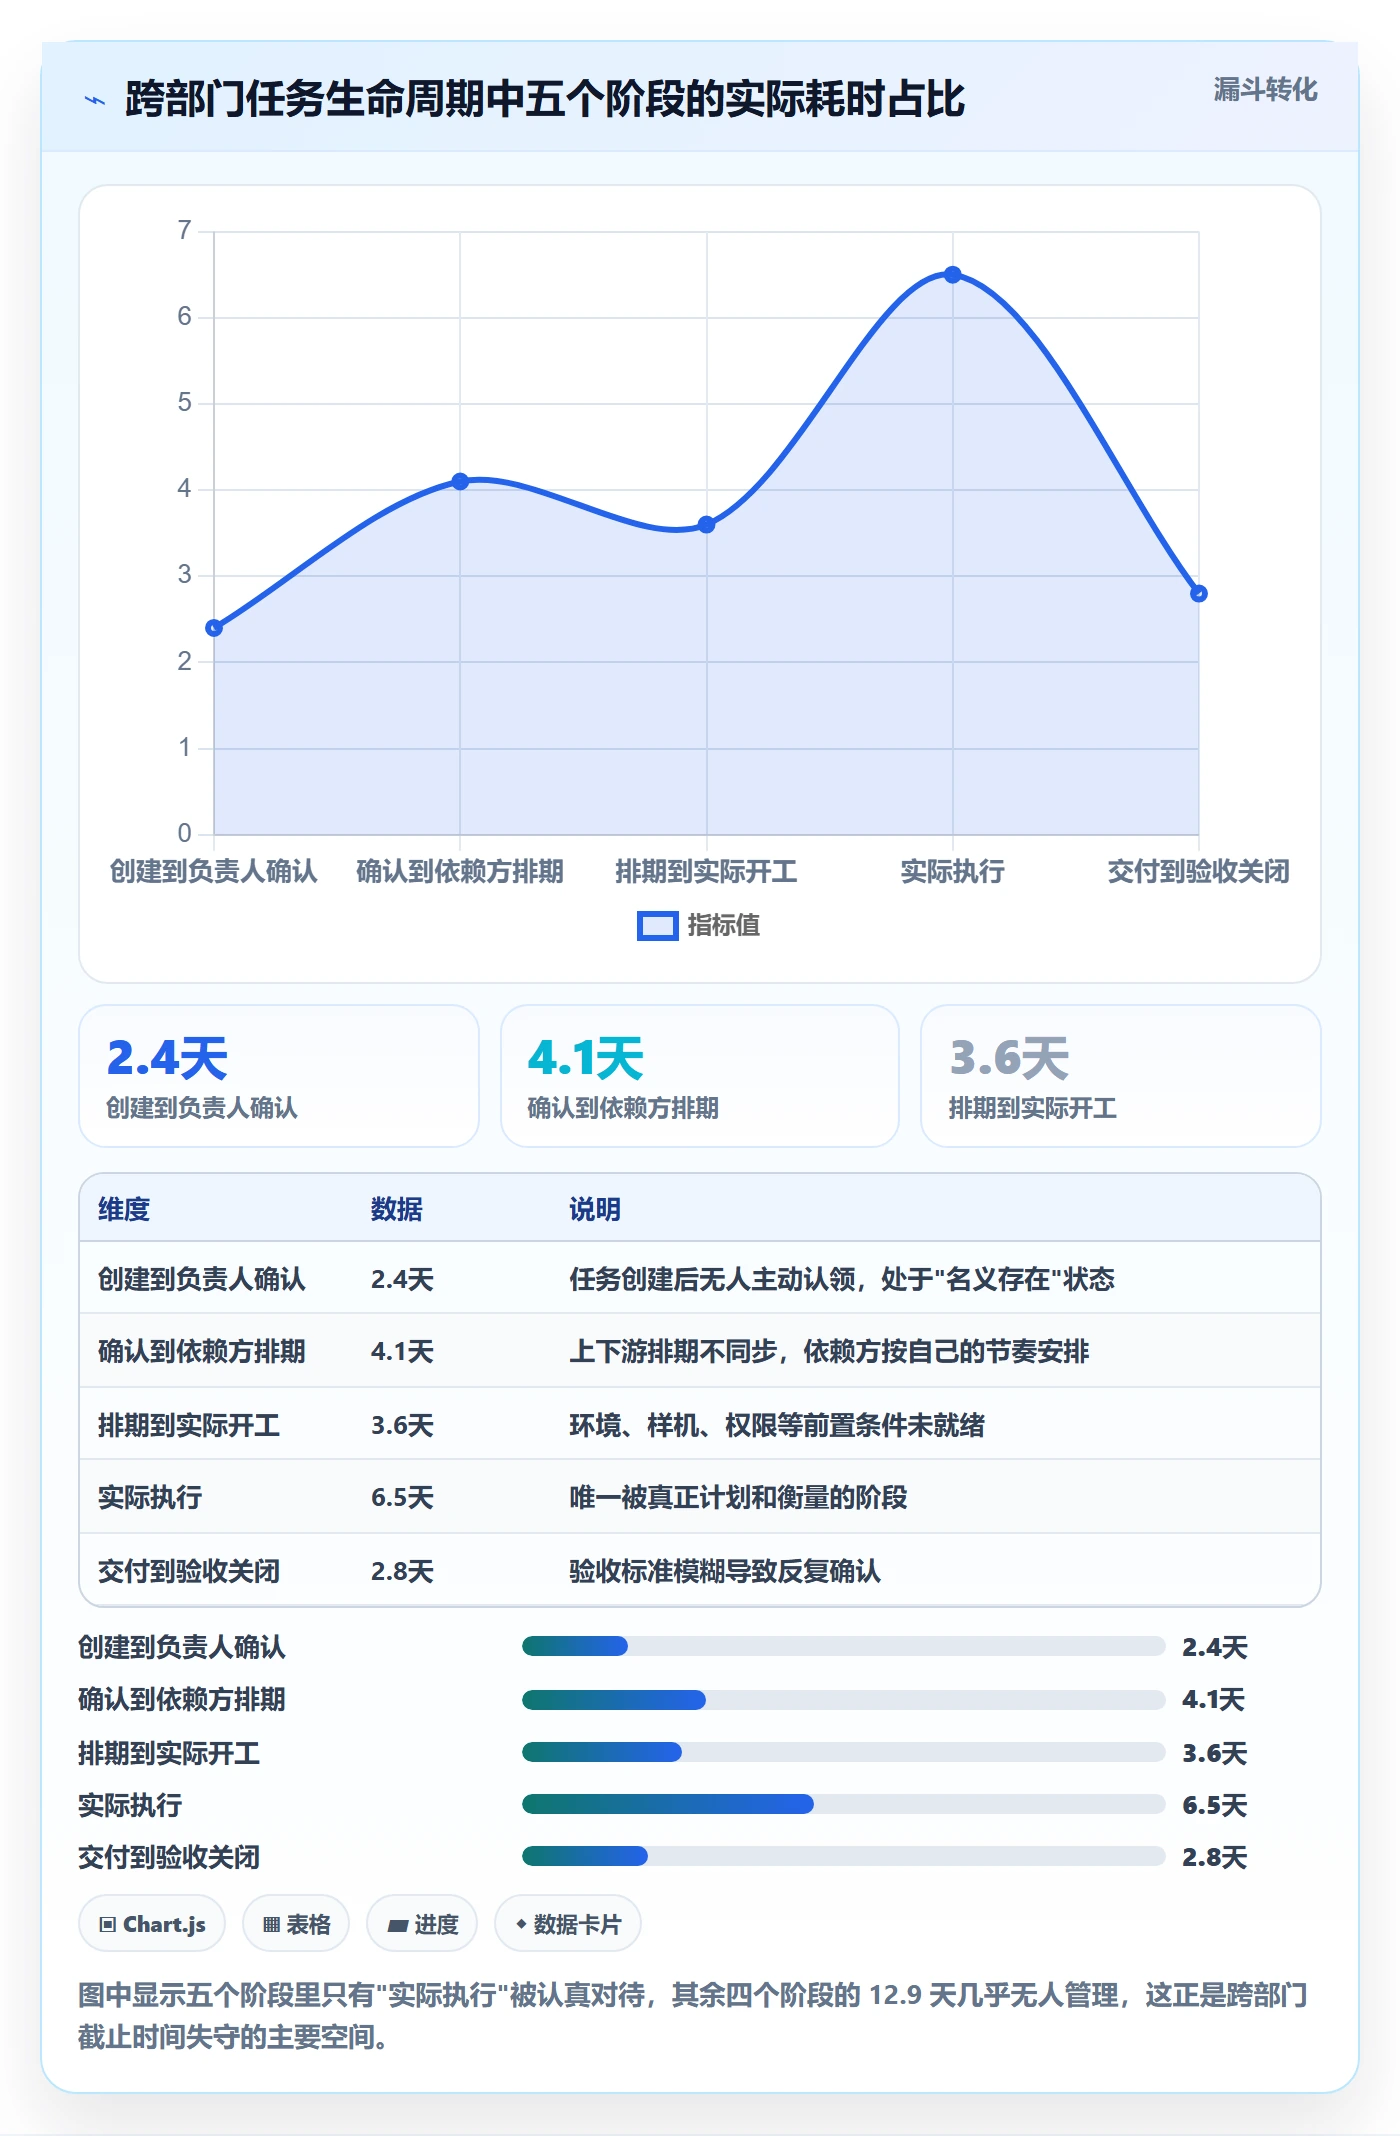This screenshot has width=1400, height=2136.
Task: Click the progress bar for 交付到验收关闭
Action: click(843, 1856)
